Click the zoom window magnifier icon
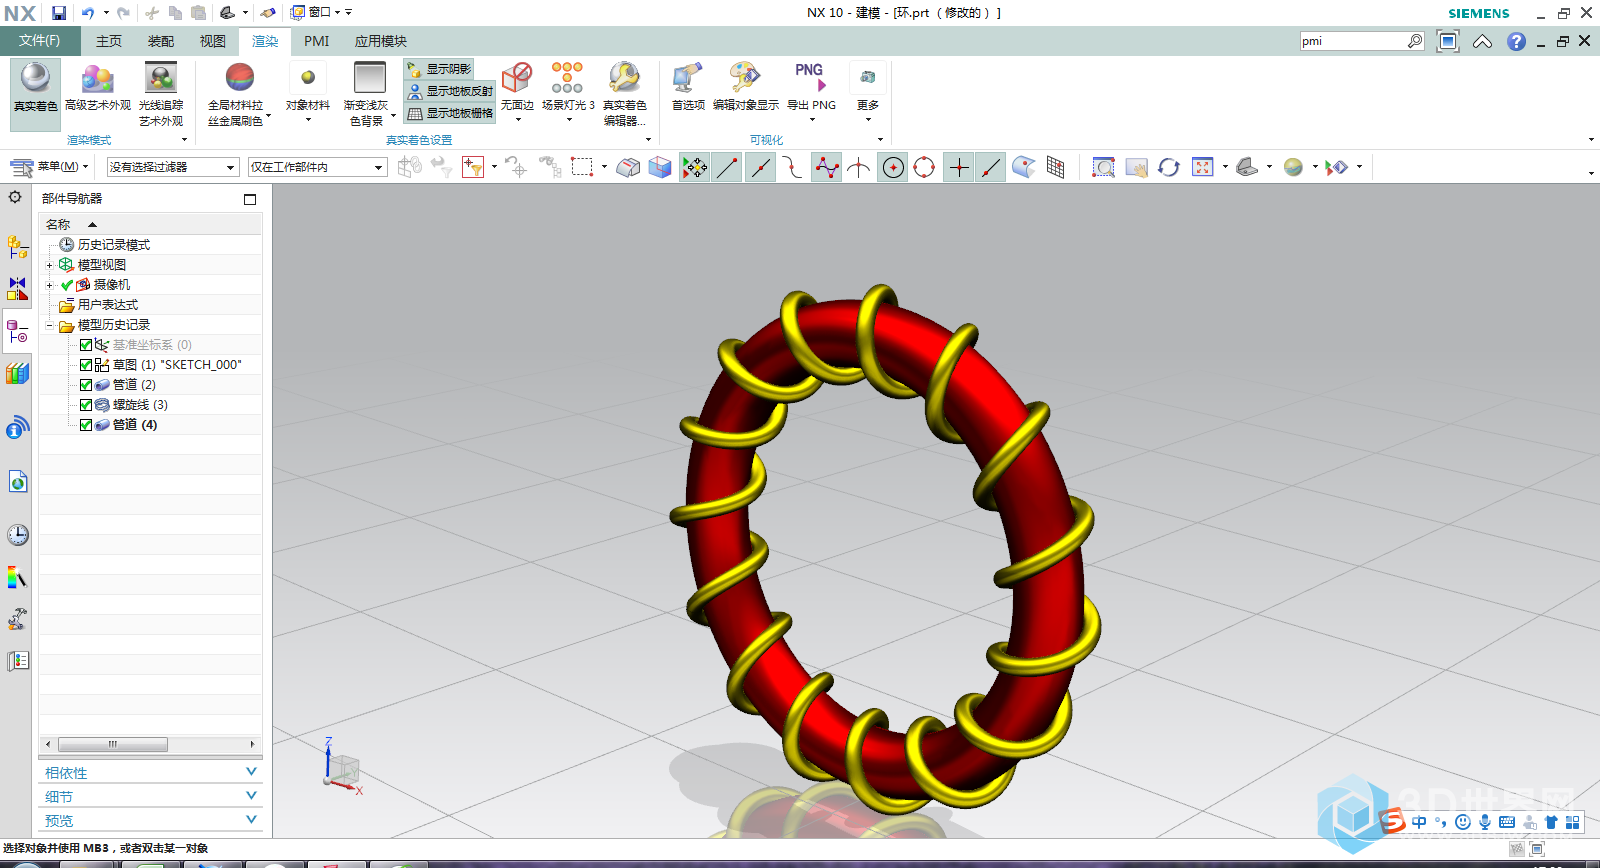This screenshot has height=868, width=1600. (x=1103, y=167)
